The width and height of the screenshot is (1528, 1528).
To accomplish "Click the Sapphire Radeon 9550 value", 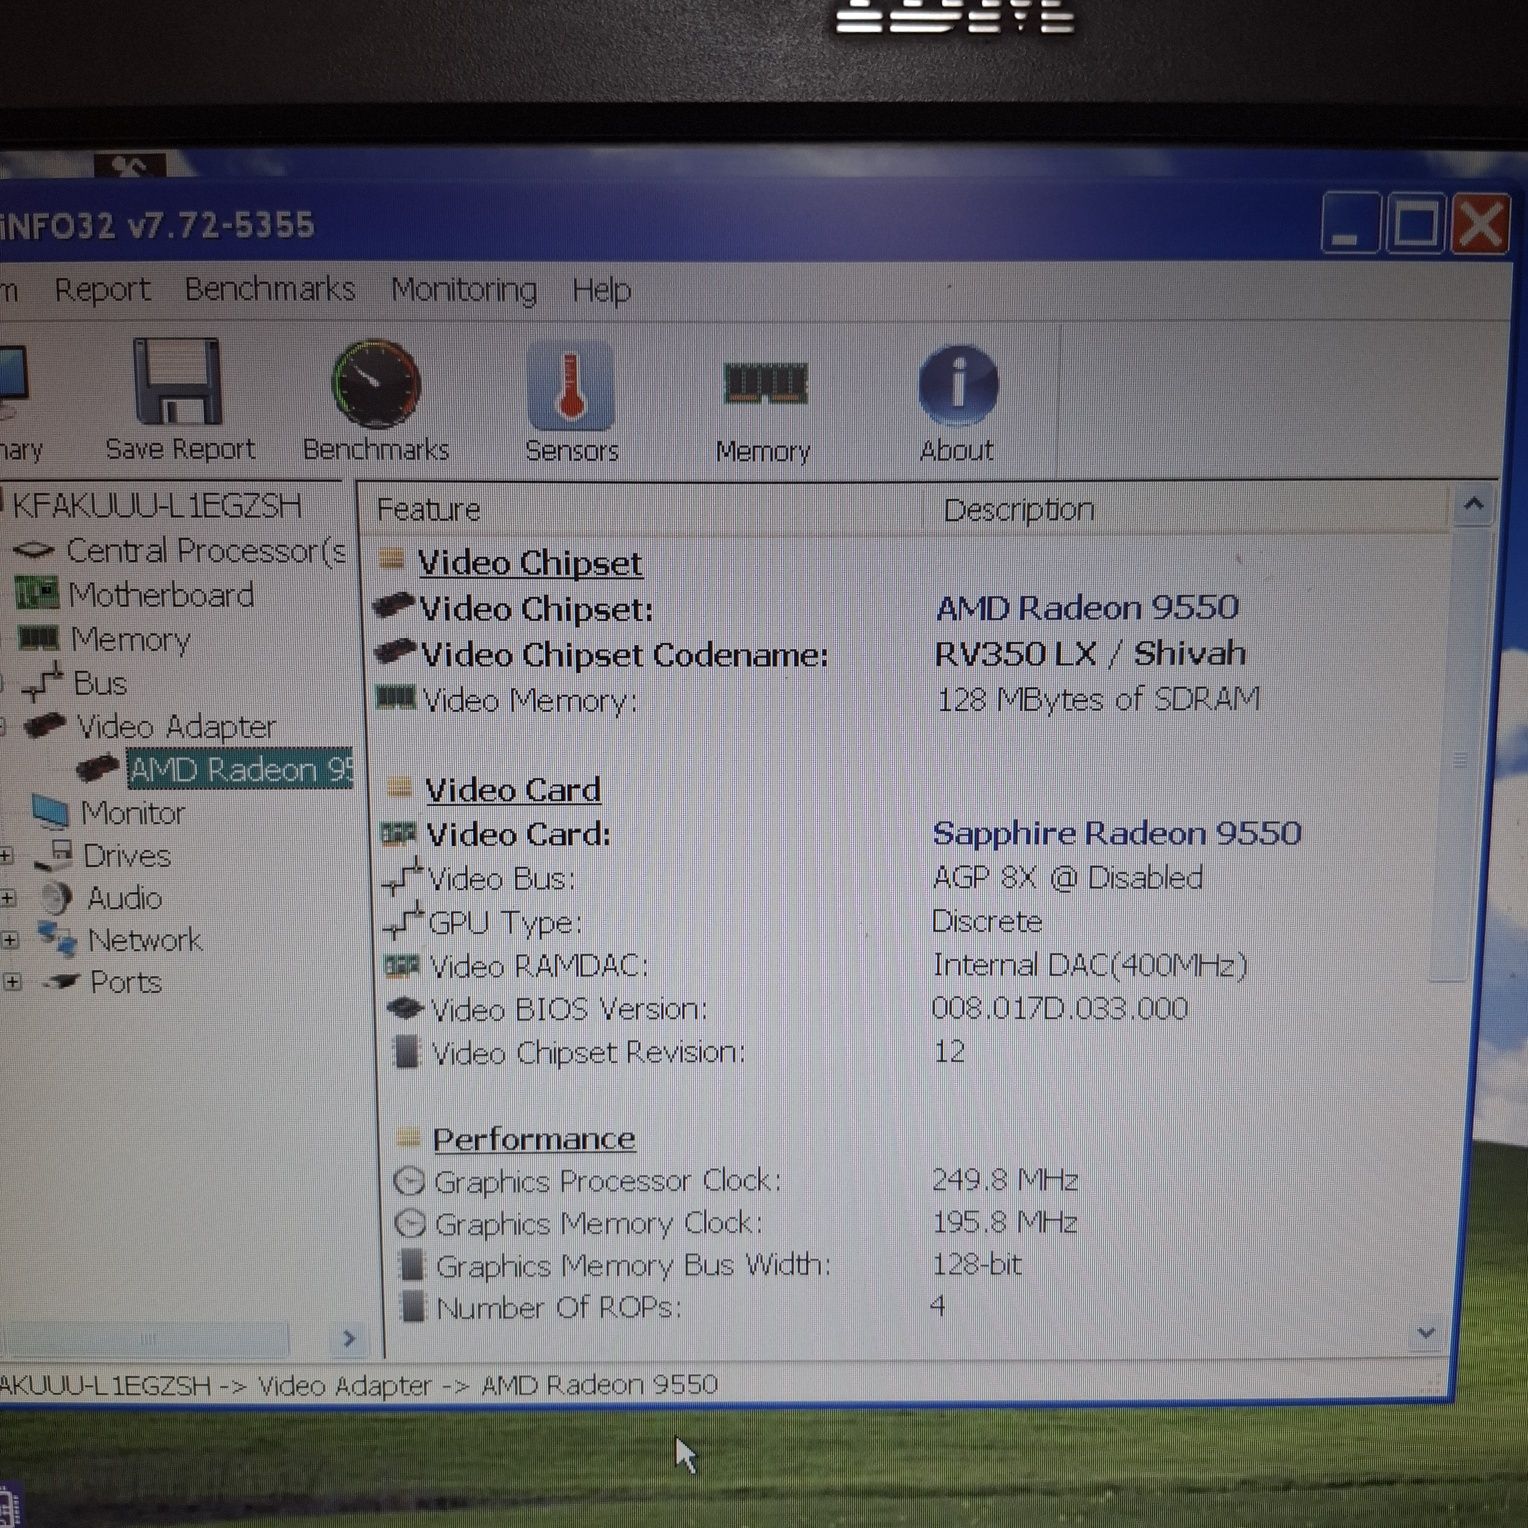I will (x=1117, y=833).
